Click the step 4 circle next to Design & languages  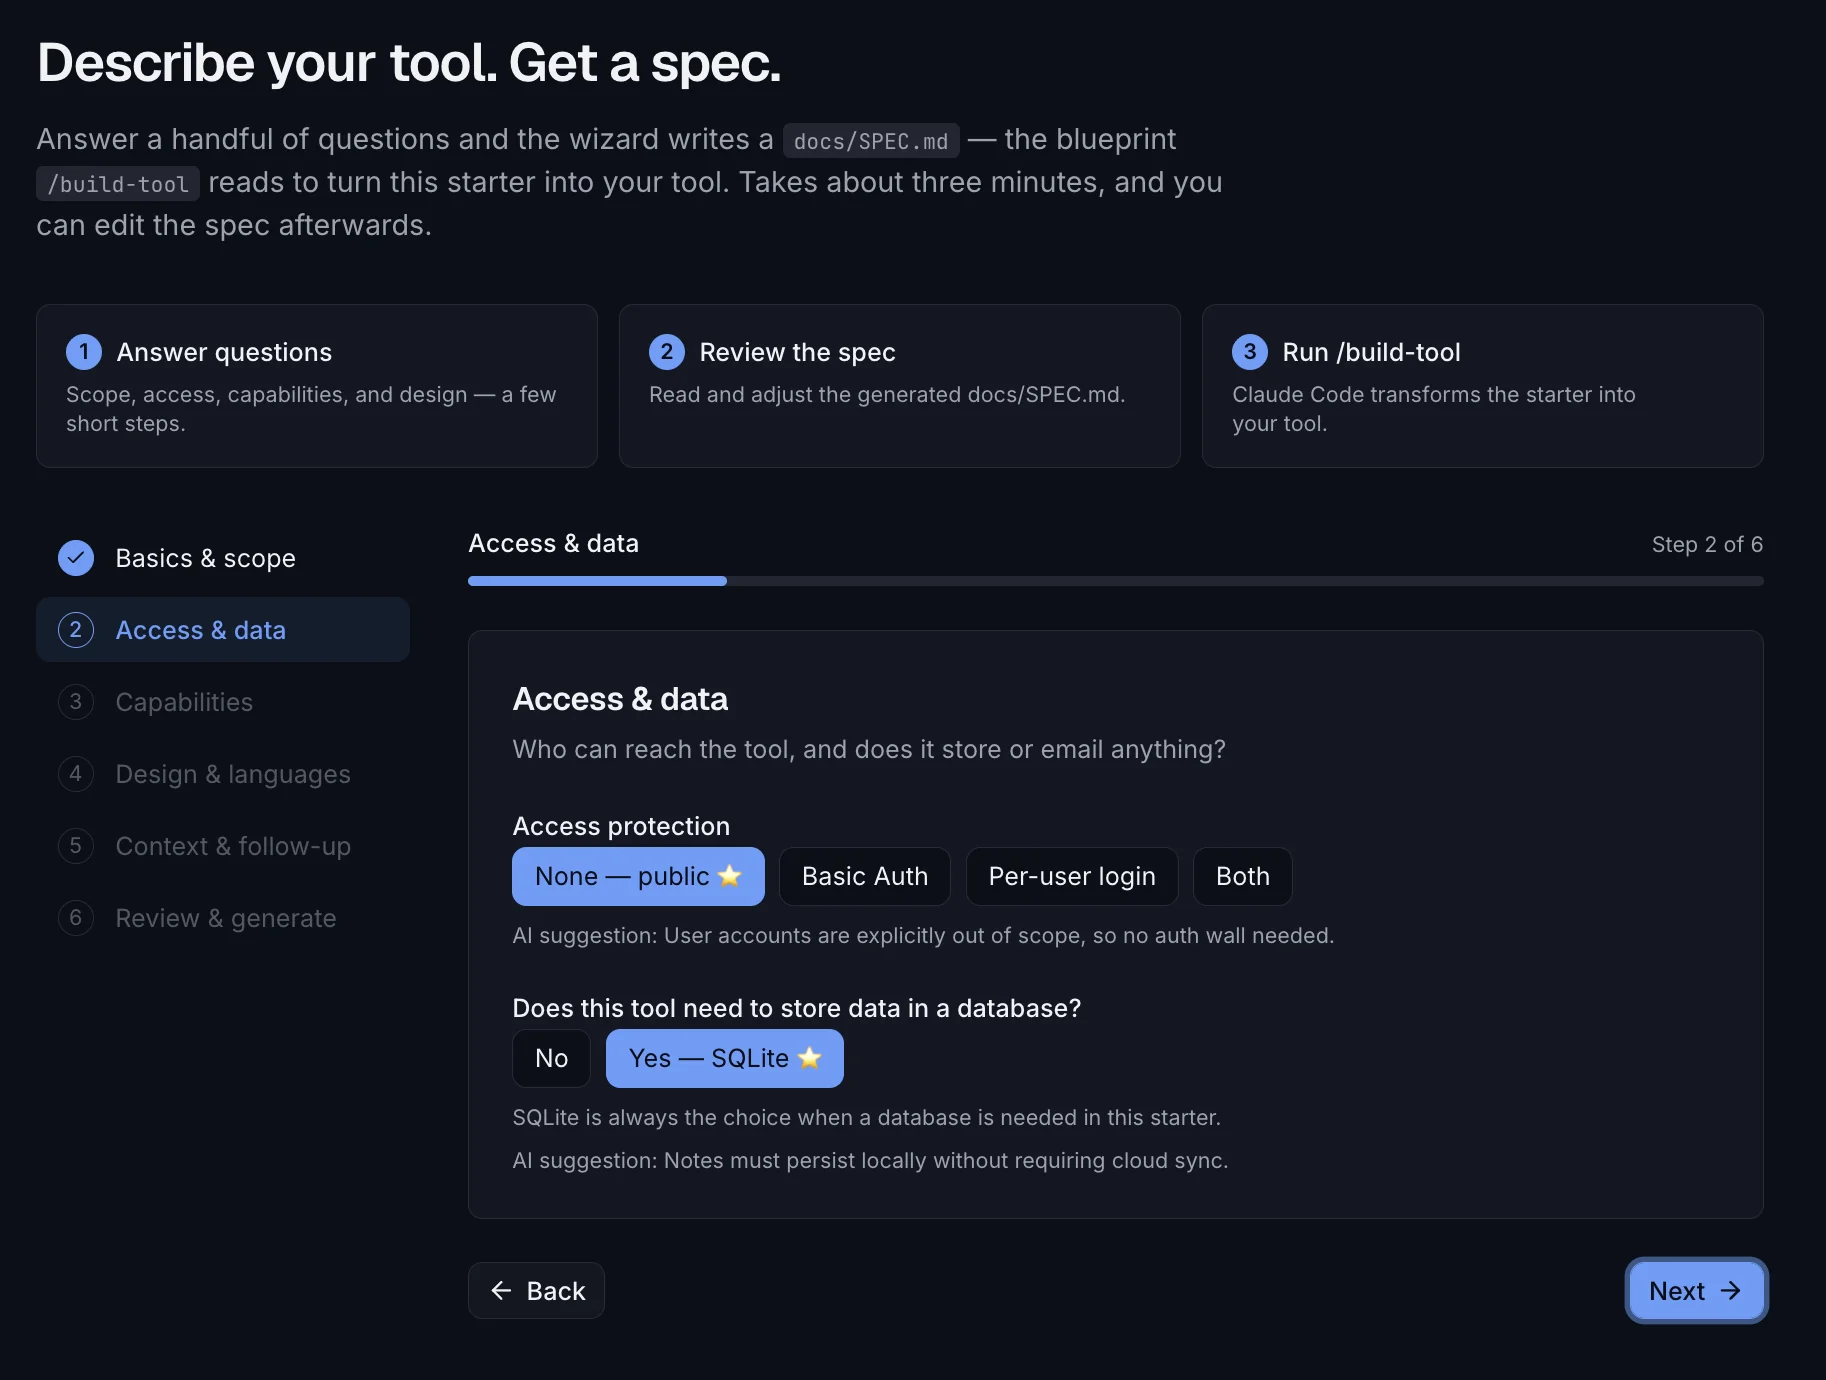(76, 774)
